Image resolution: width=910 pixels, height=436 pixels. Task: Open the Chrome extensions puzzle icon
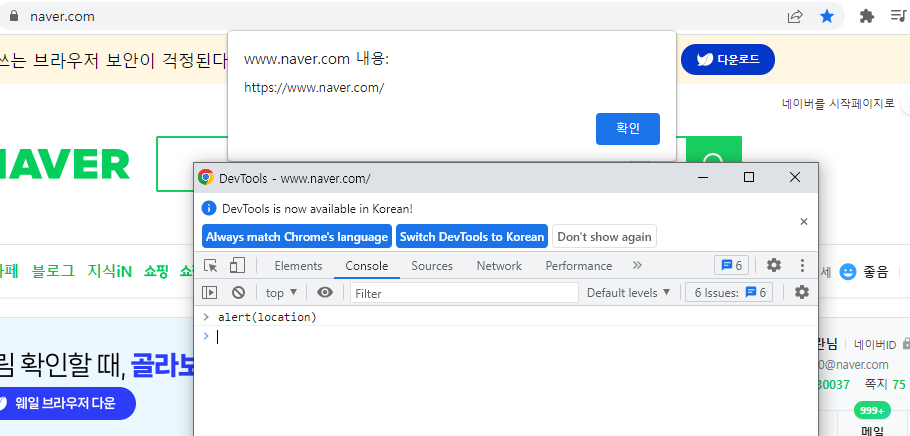coord(866,16)
